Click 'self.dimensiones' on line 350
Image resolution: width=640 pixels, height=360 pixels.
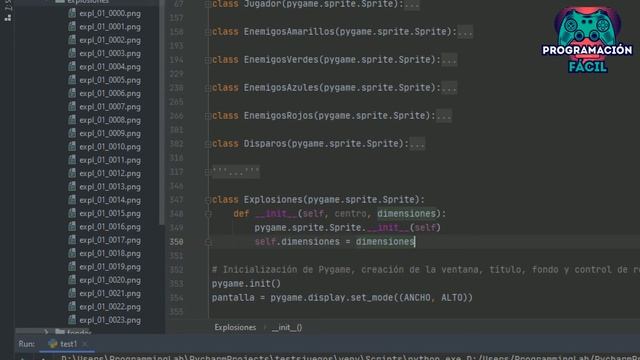[x=297, y=242]
